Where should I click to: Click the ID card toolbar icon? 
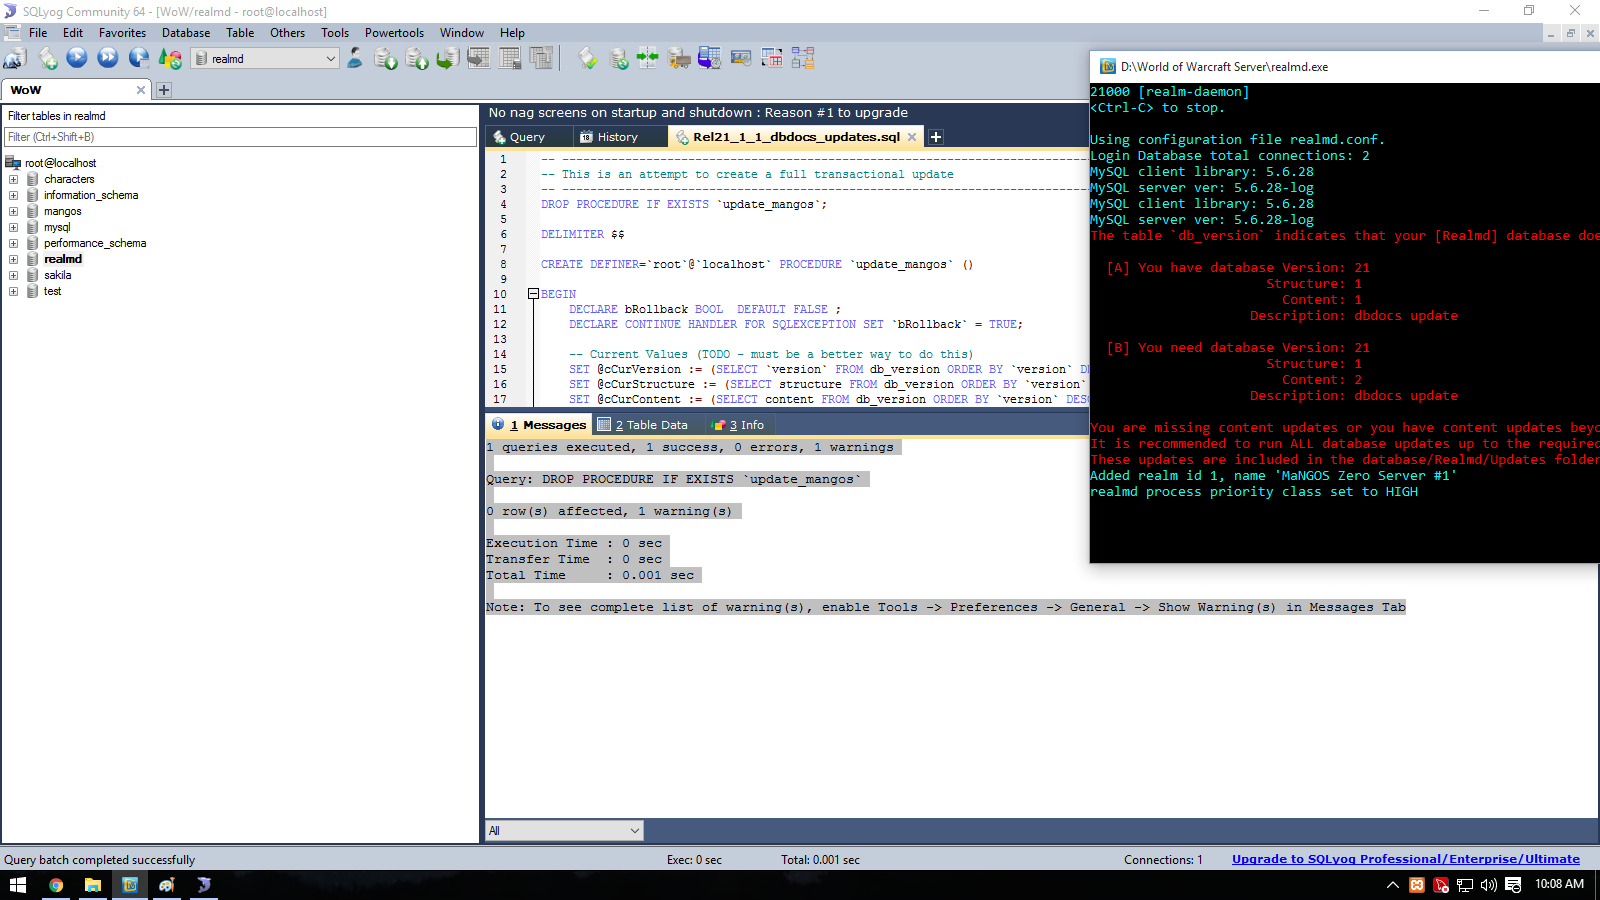741,58
